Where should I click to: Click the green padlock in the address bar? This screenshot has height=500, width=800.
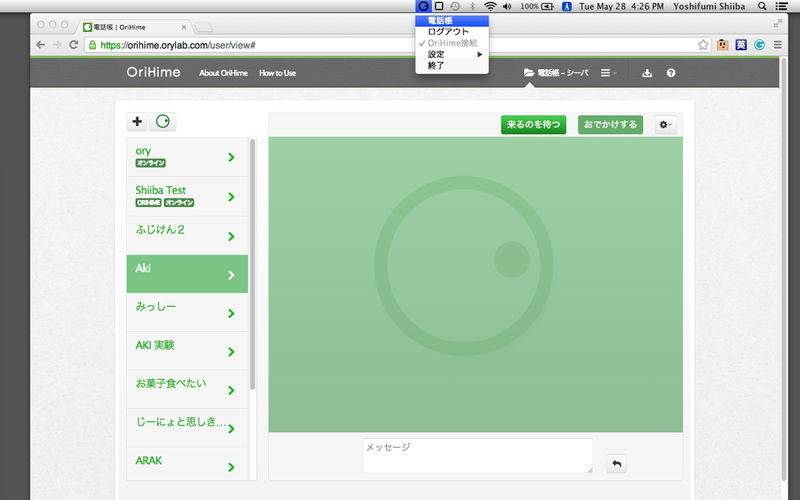tap(92, 45)
